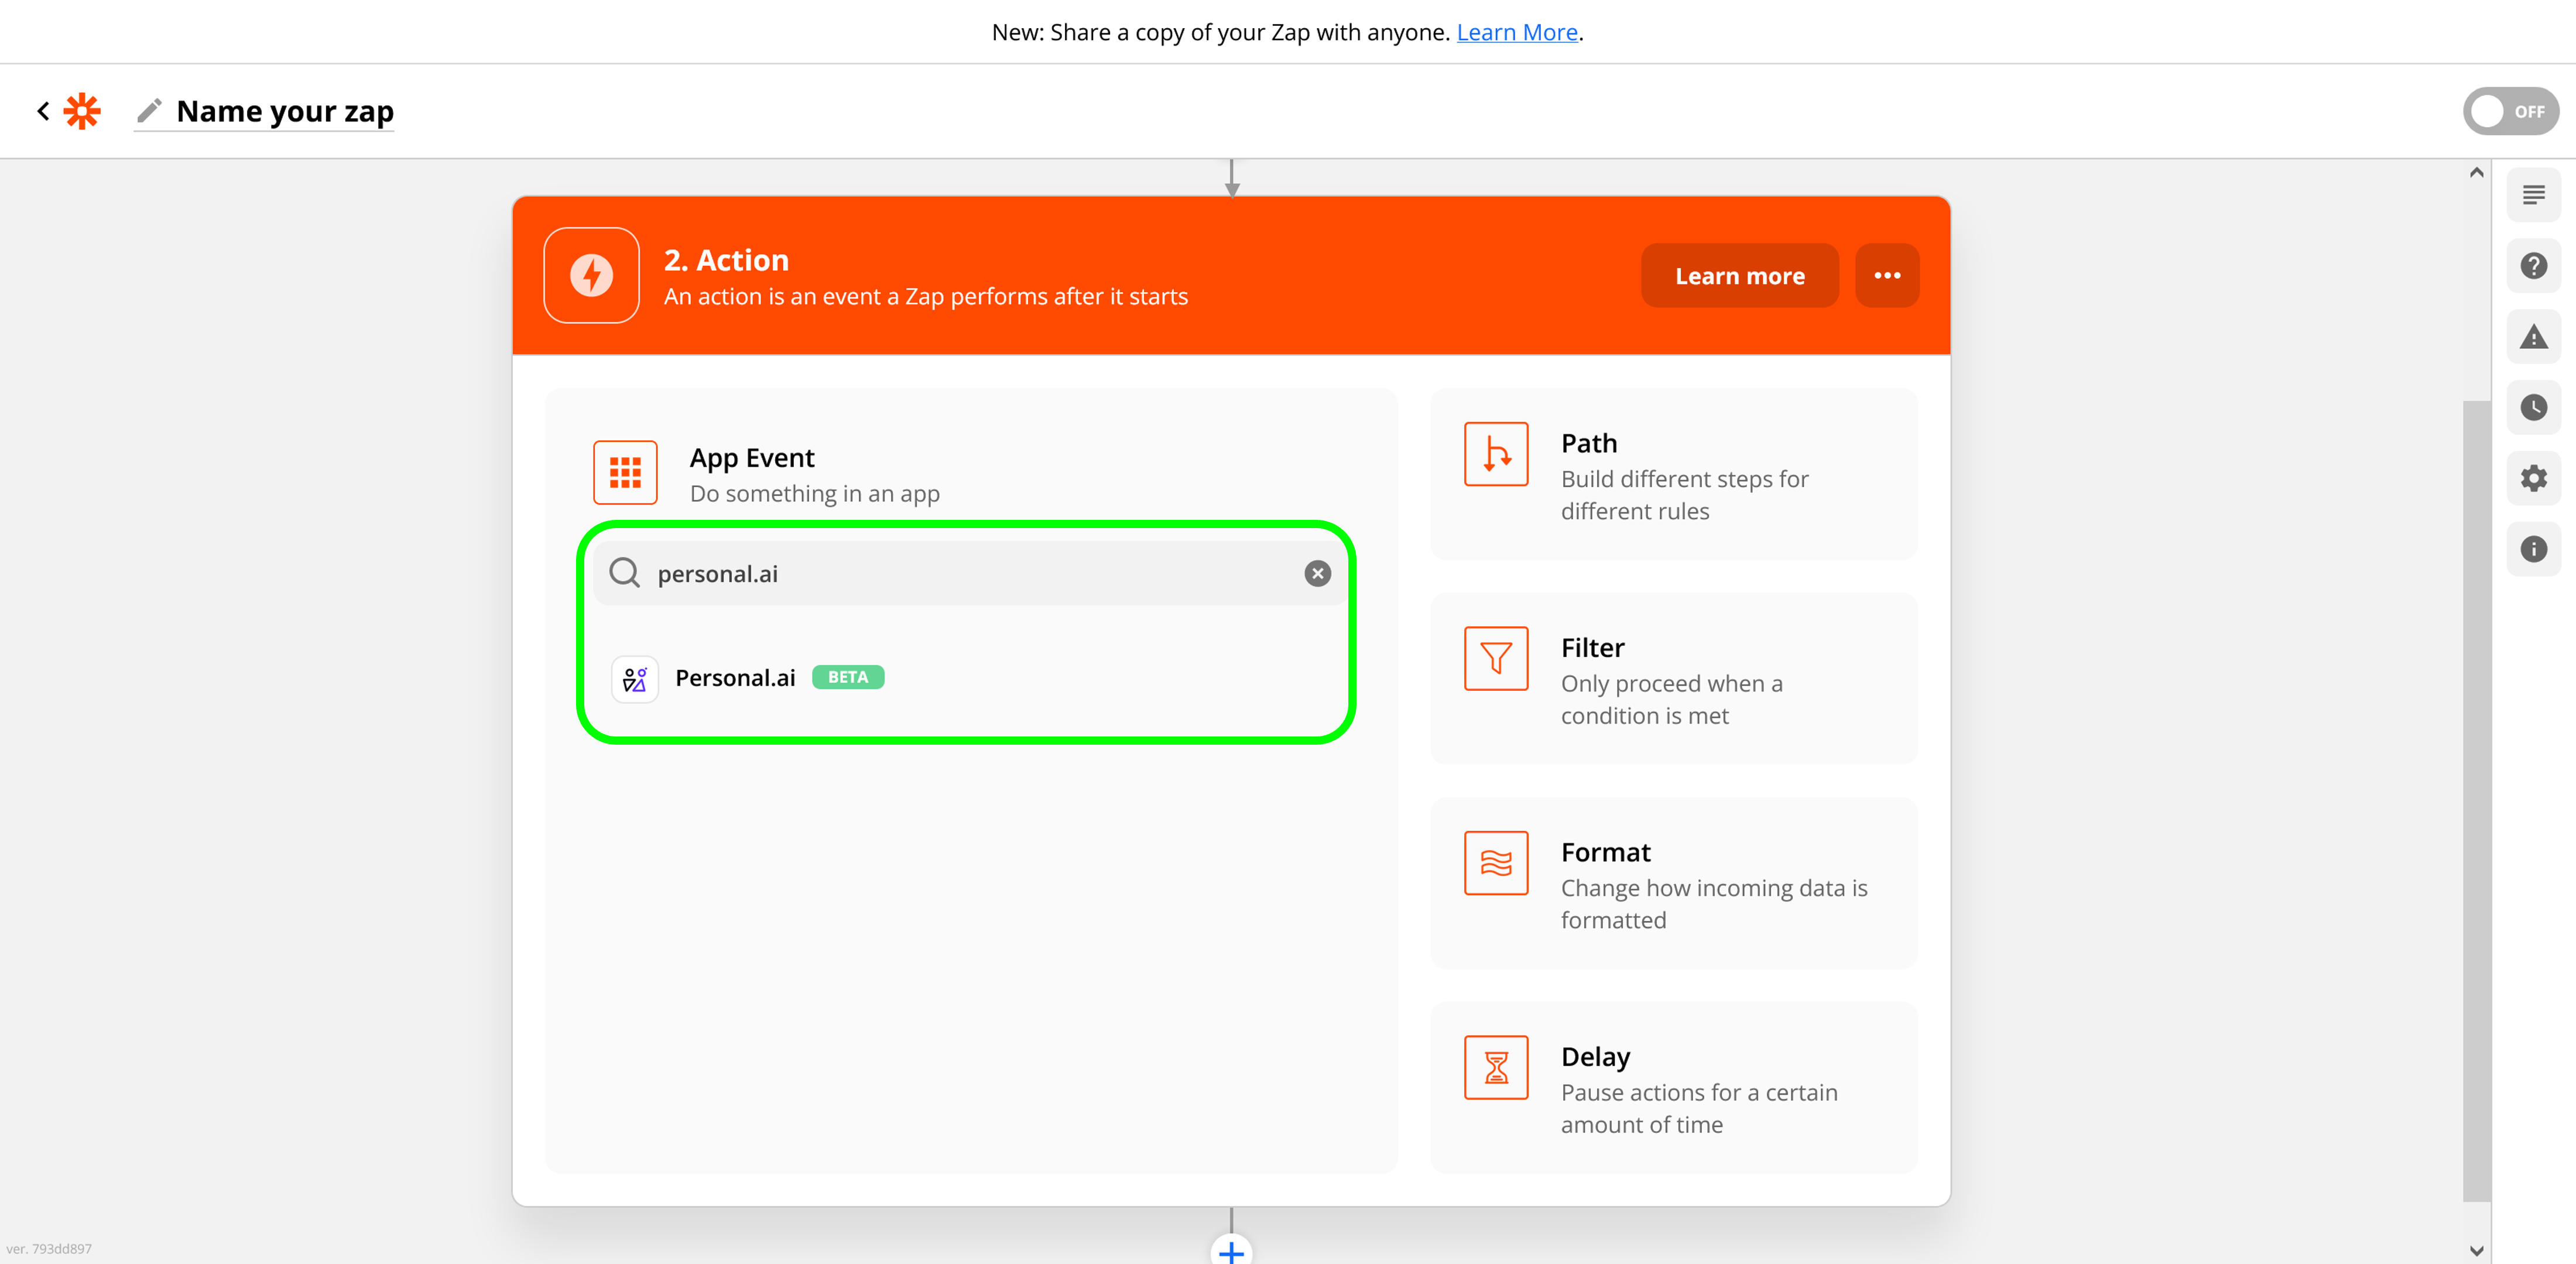Click the pencil icon to rename zap
2576x1264 pixels.
[x=149, y=111]
